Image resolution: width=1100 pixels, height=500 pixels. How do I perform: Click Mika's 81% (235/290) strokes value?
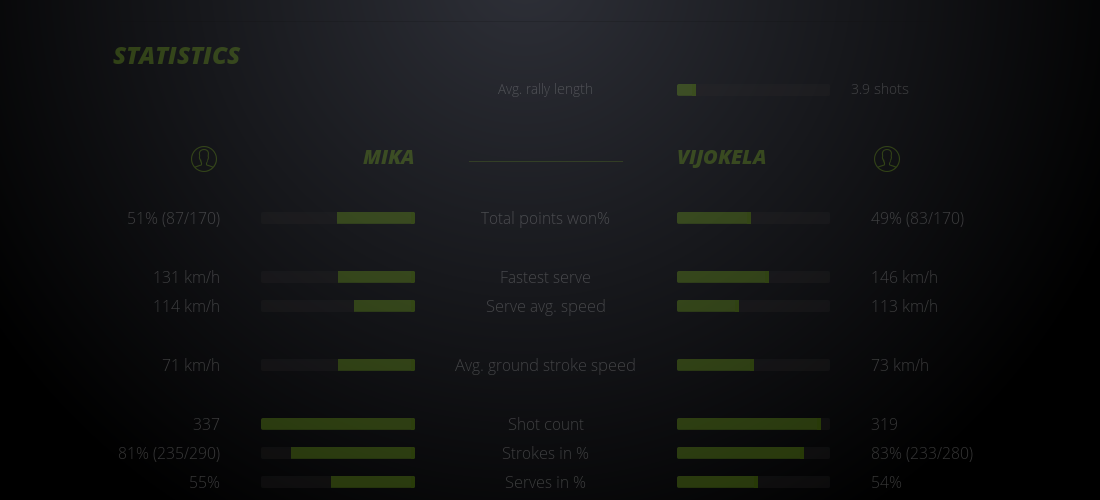click(x=169, y=453)
